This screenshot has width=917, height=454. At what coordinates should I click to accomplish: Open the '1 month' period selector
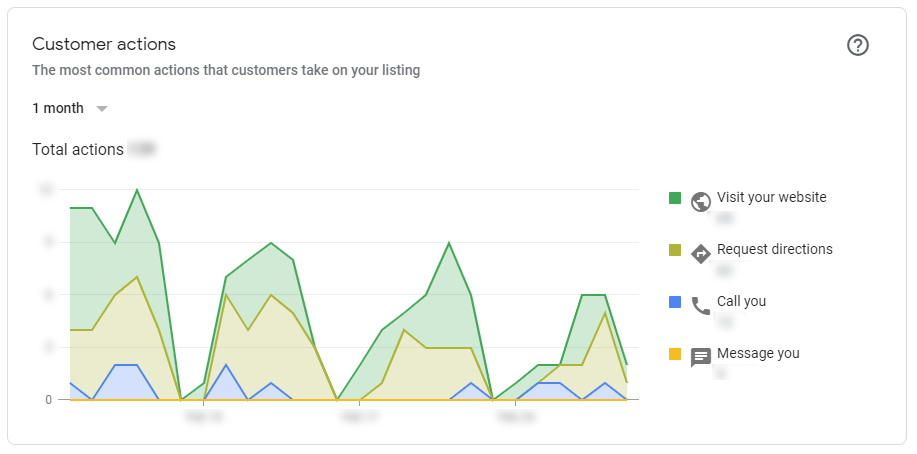[58, 108]
